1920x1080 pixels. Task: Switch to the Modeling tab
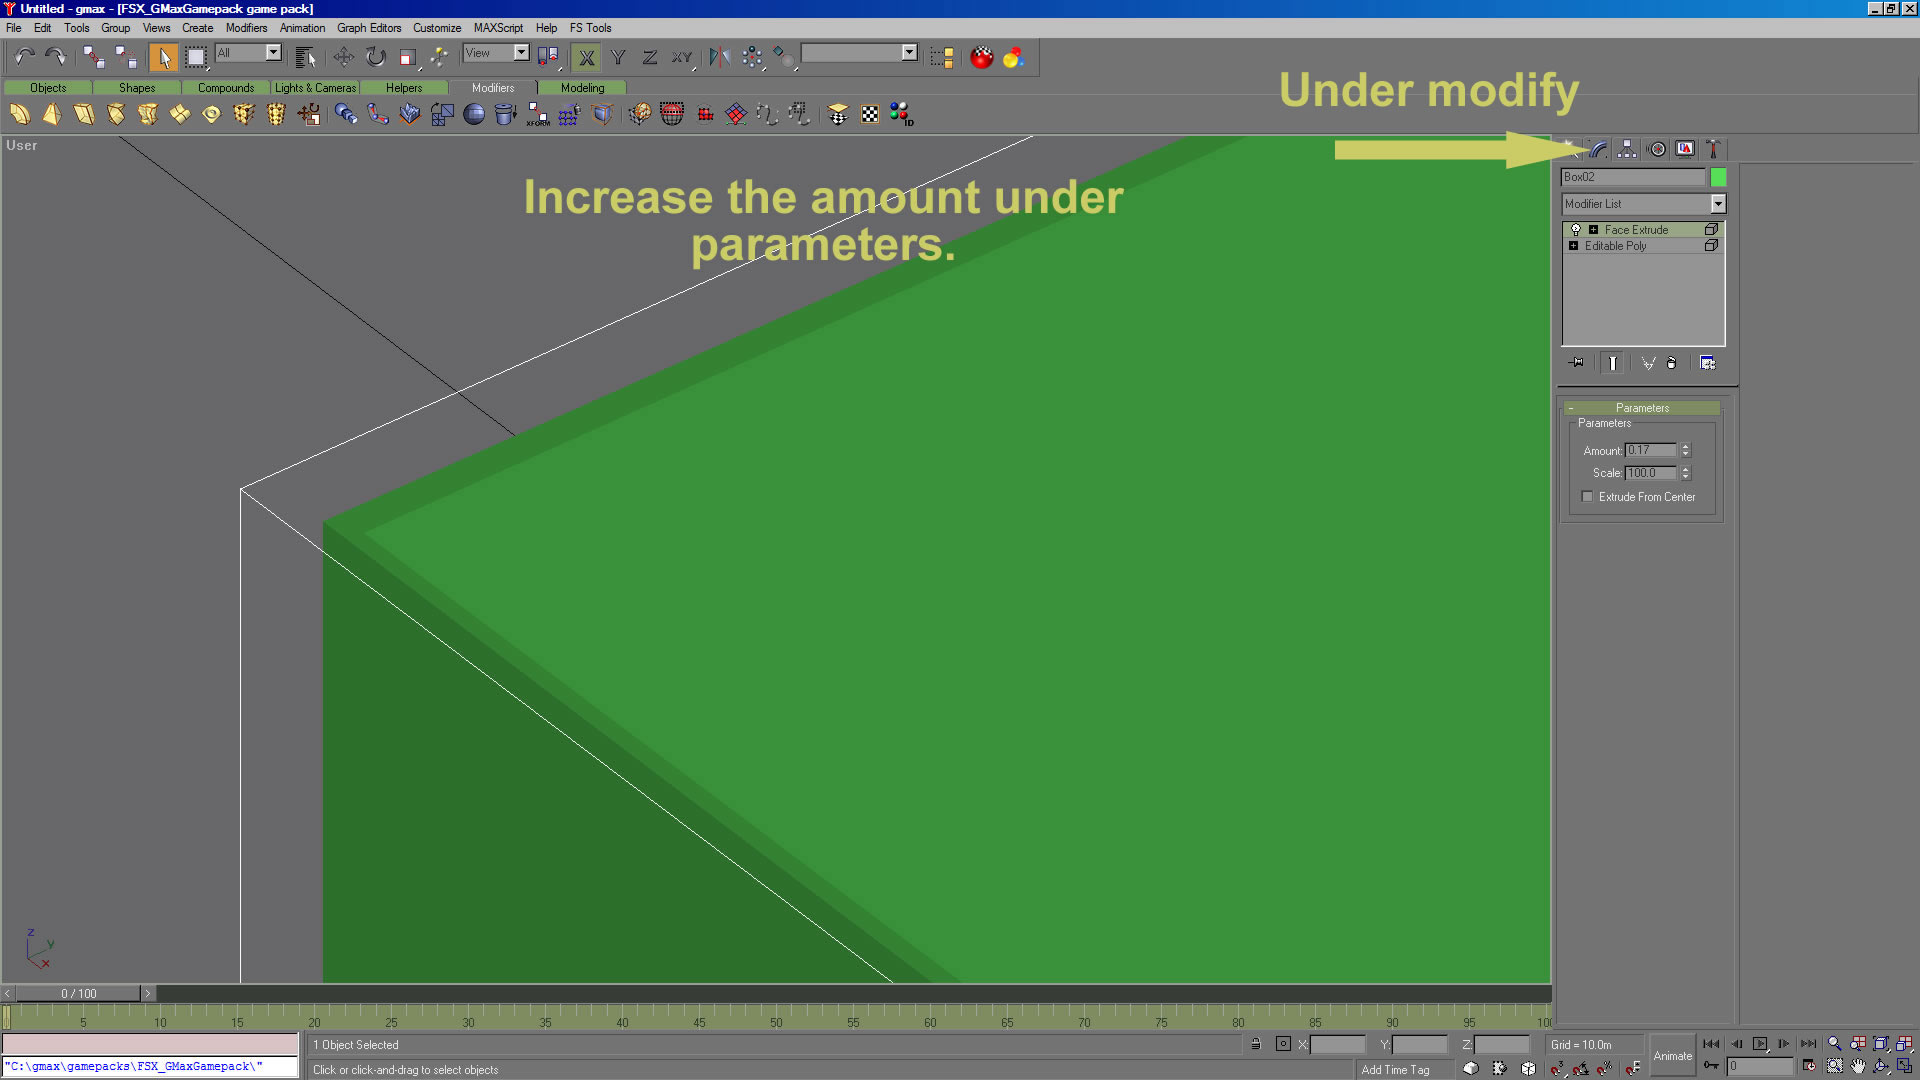[x=582, y=88]
